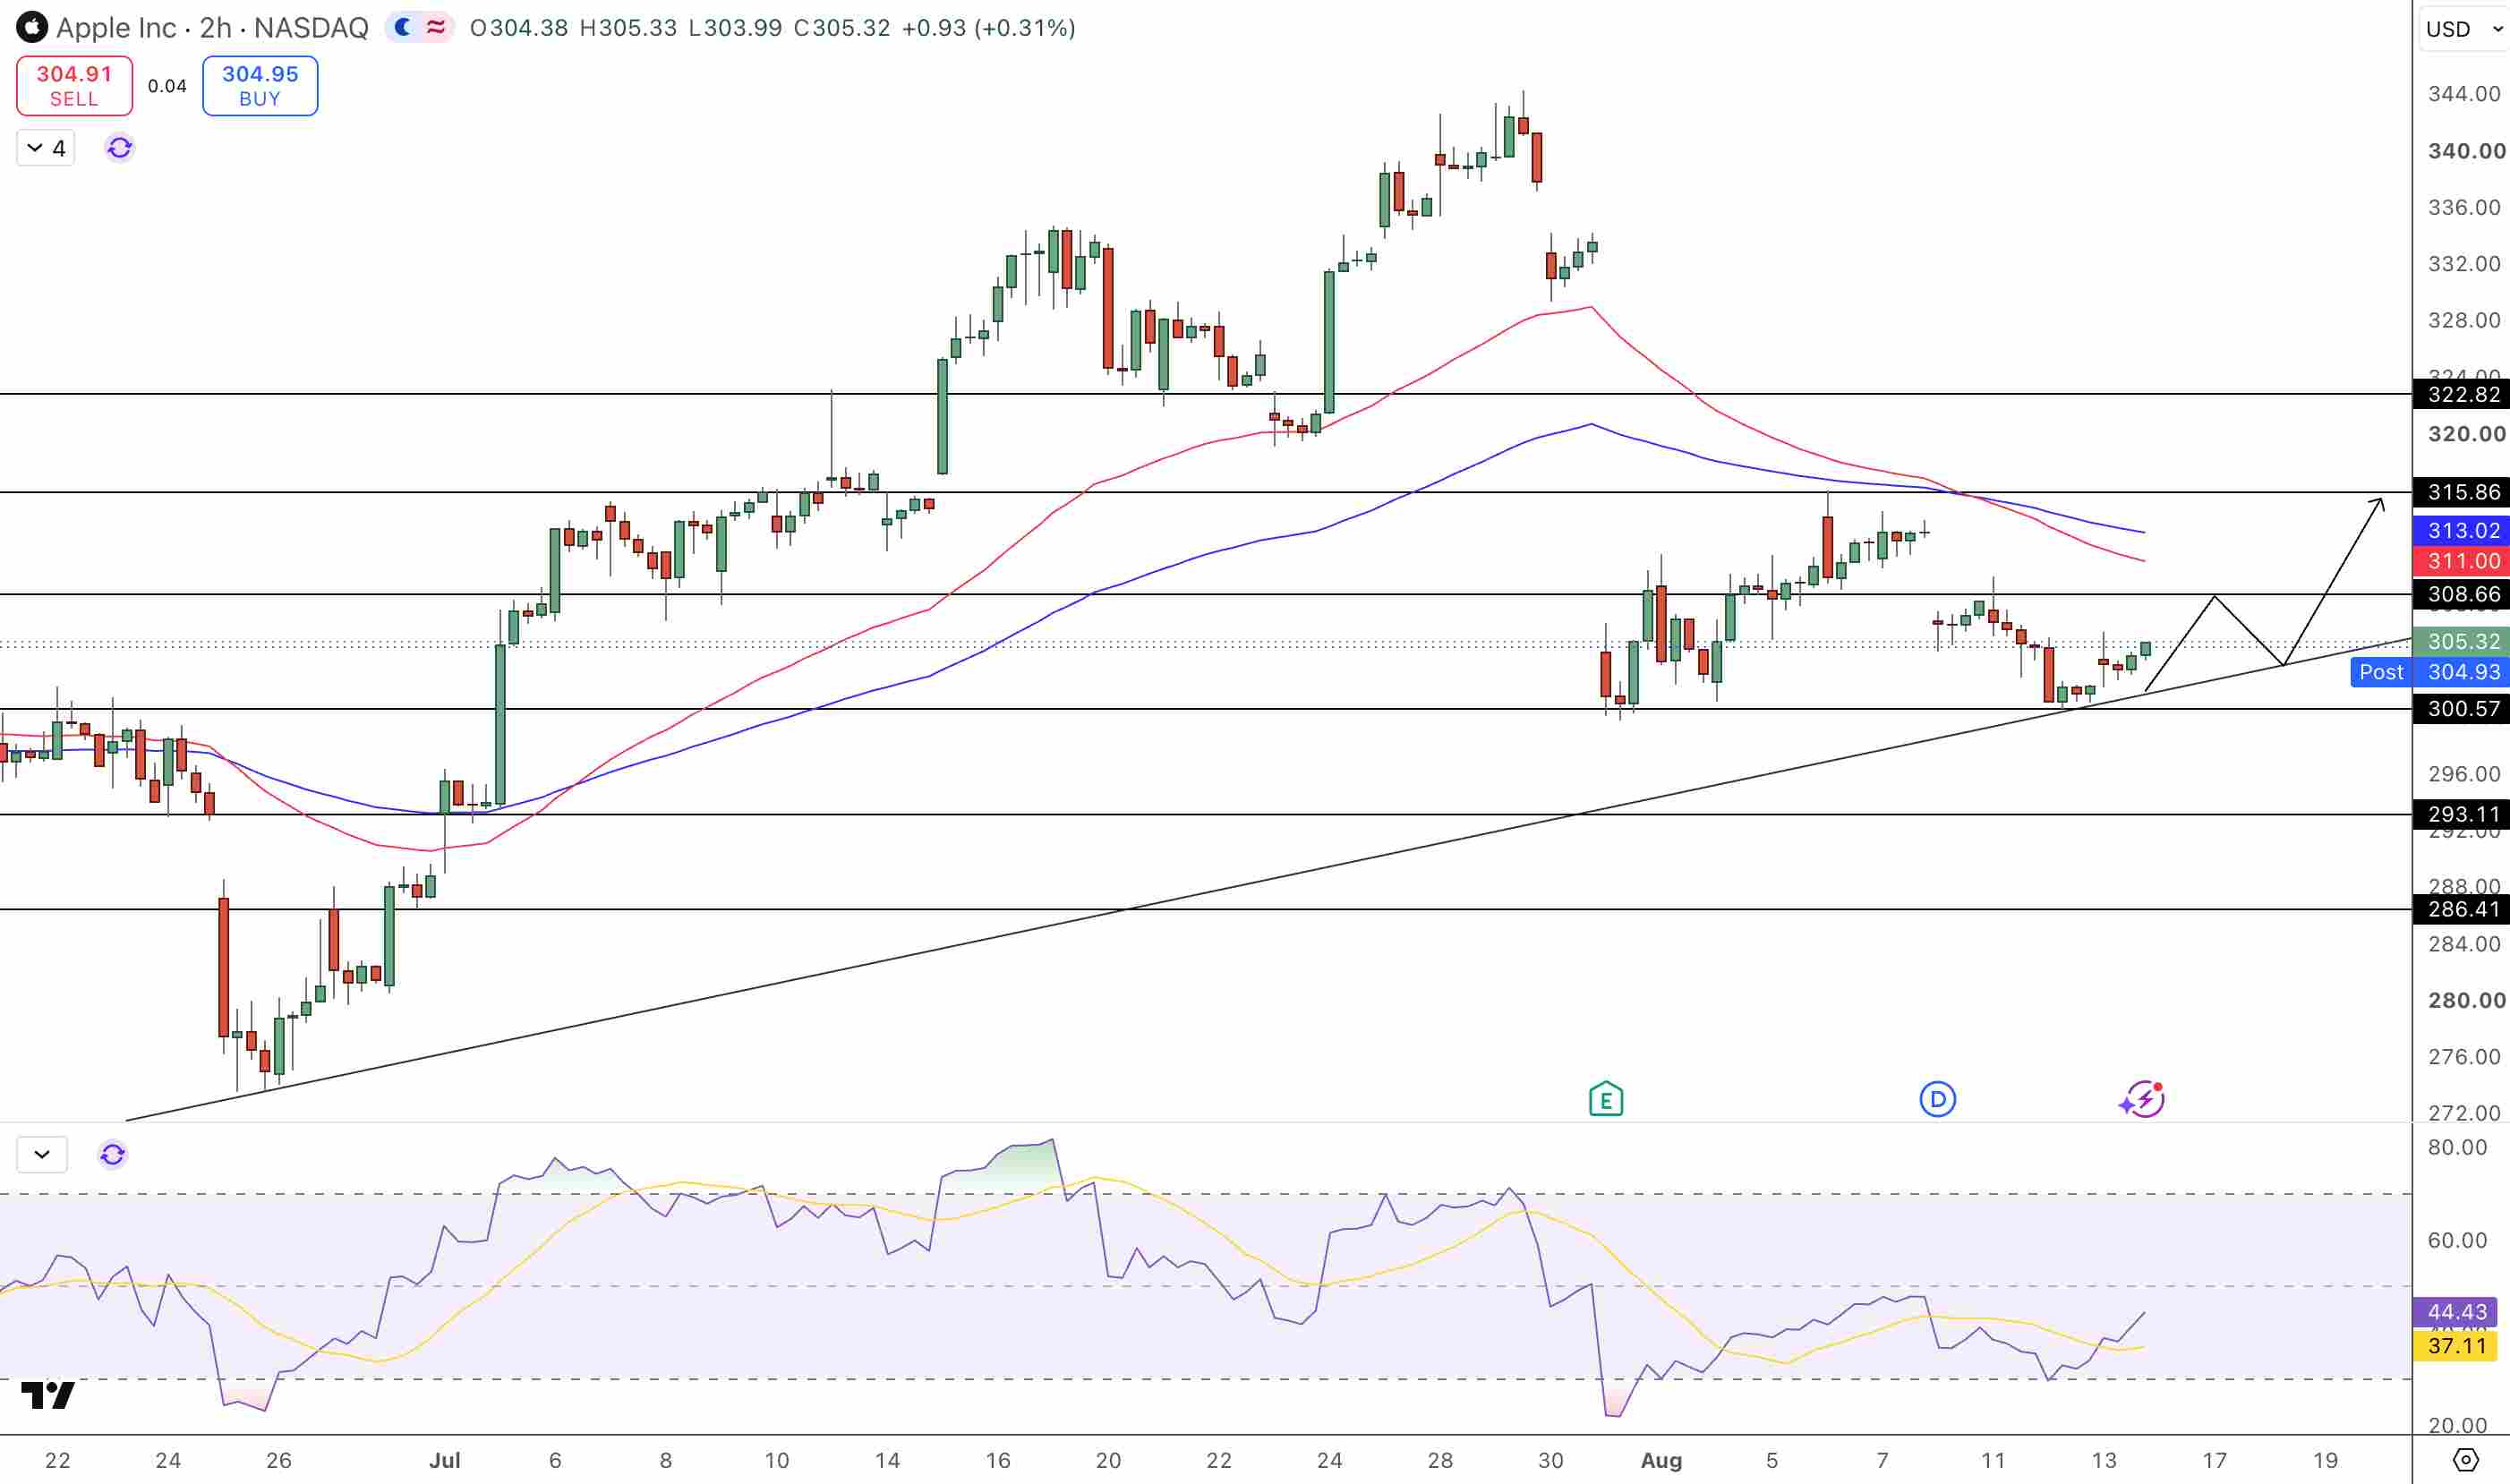Click the green earnings E marker
This screenshot has height=1484, width=2510.
pyautogui.click(x=1606, y=1099)
